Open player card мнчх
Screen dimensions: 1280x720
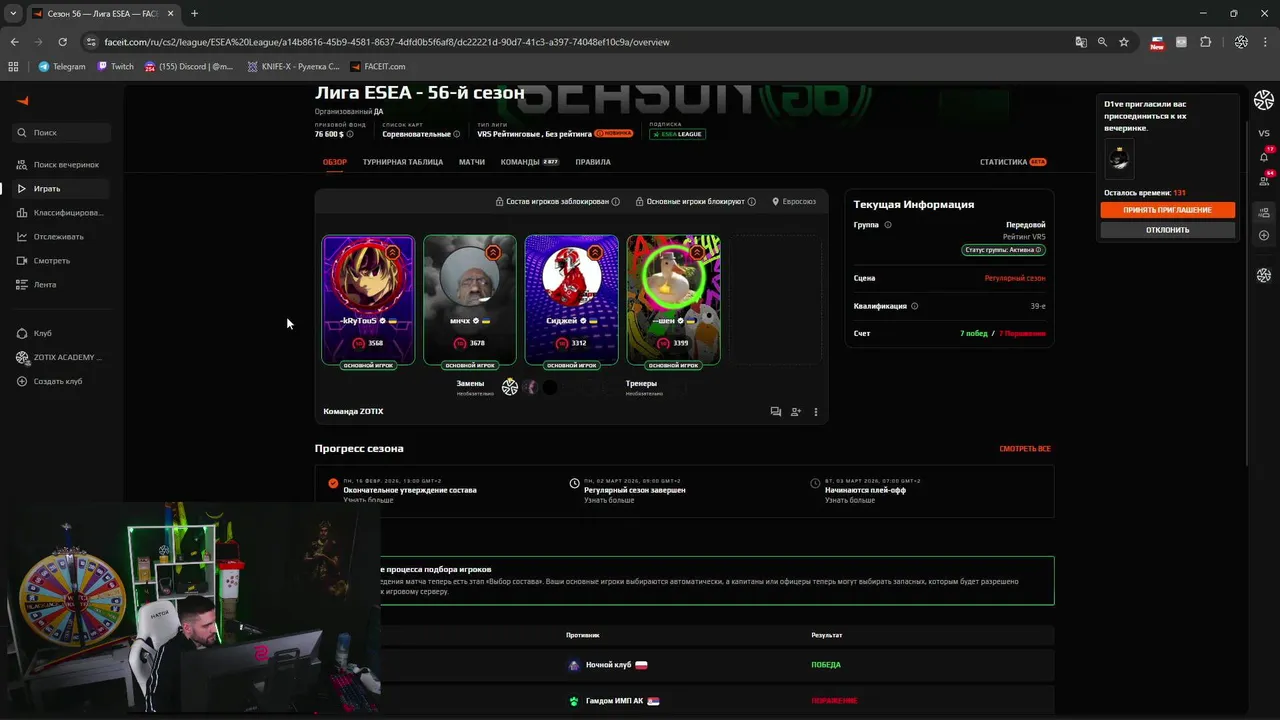pyautogui.click(x=470, y=300)
